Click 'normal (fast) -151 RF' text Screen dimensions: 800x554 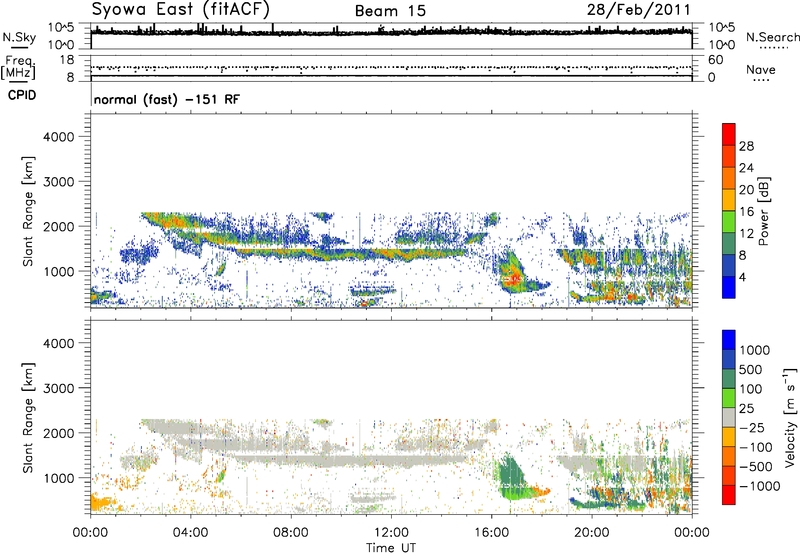pyautogui.click(x=167, y=99)
